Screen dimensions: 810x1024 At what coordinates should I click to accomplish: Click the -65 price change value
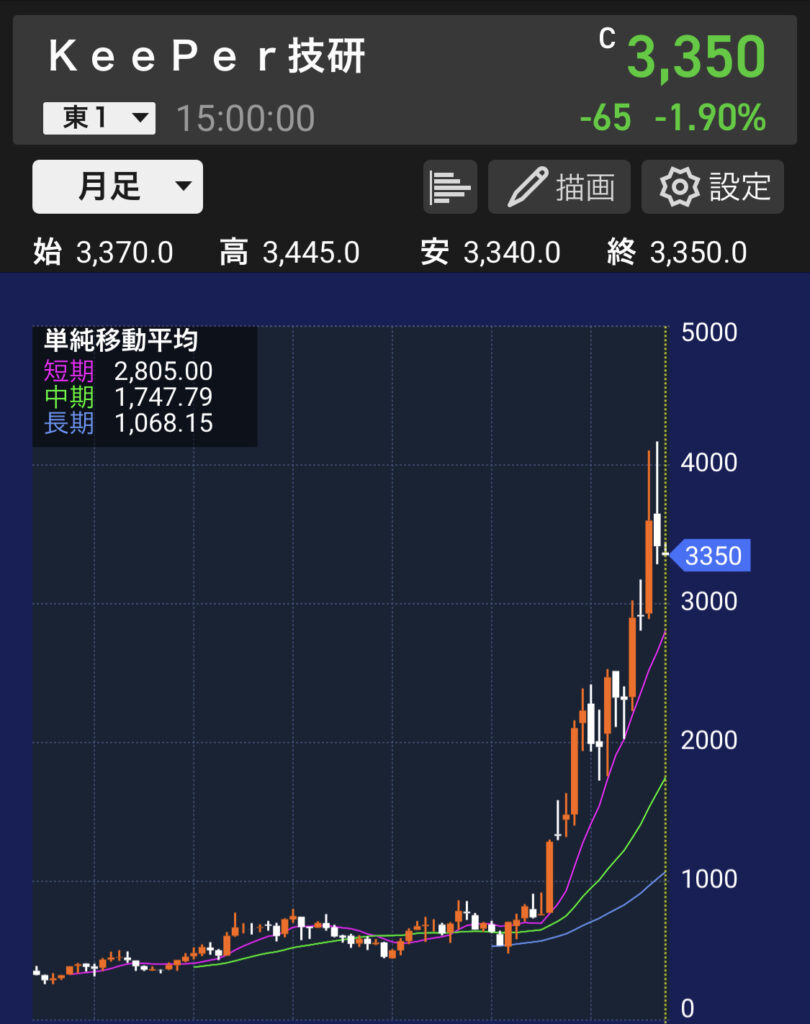[606, 118]
